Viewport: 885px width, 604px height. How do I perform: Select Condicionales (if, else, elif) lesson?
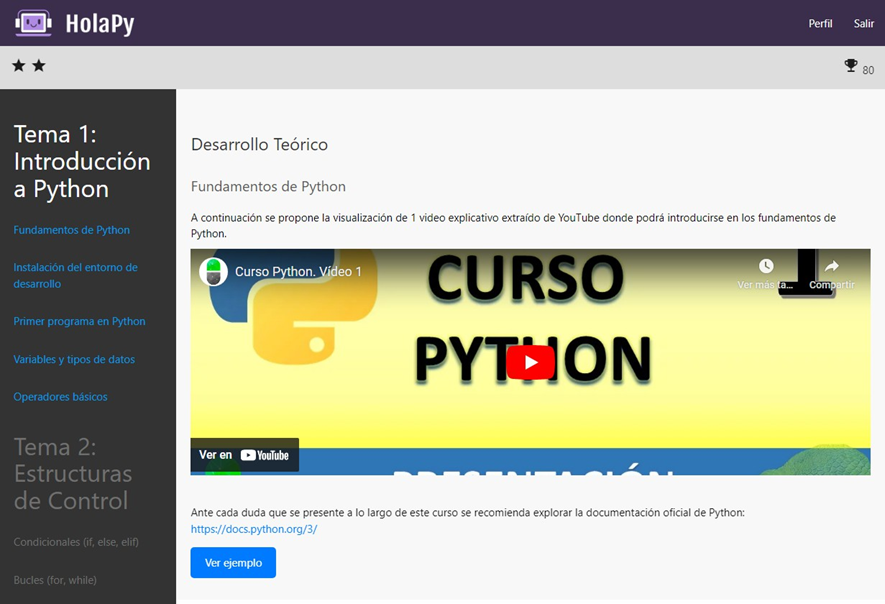pyautogui.click(x=75, y=542)
